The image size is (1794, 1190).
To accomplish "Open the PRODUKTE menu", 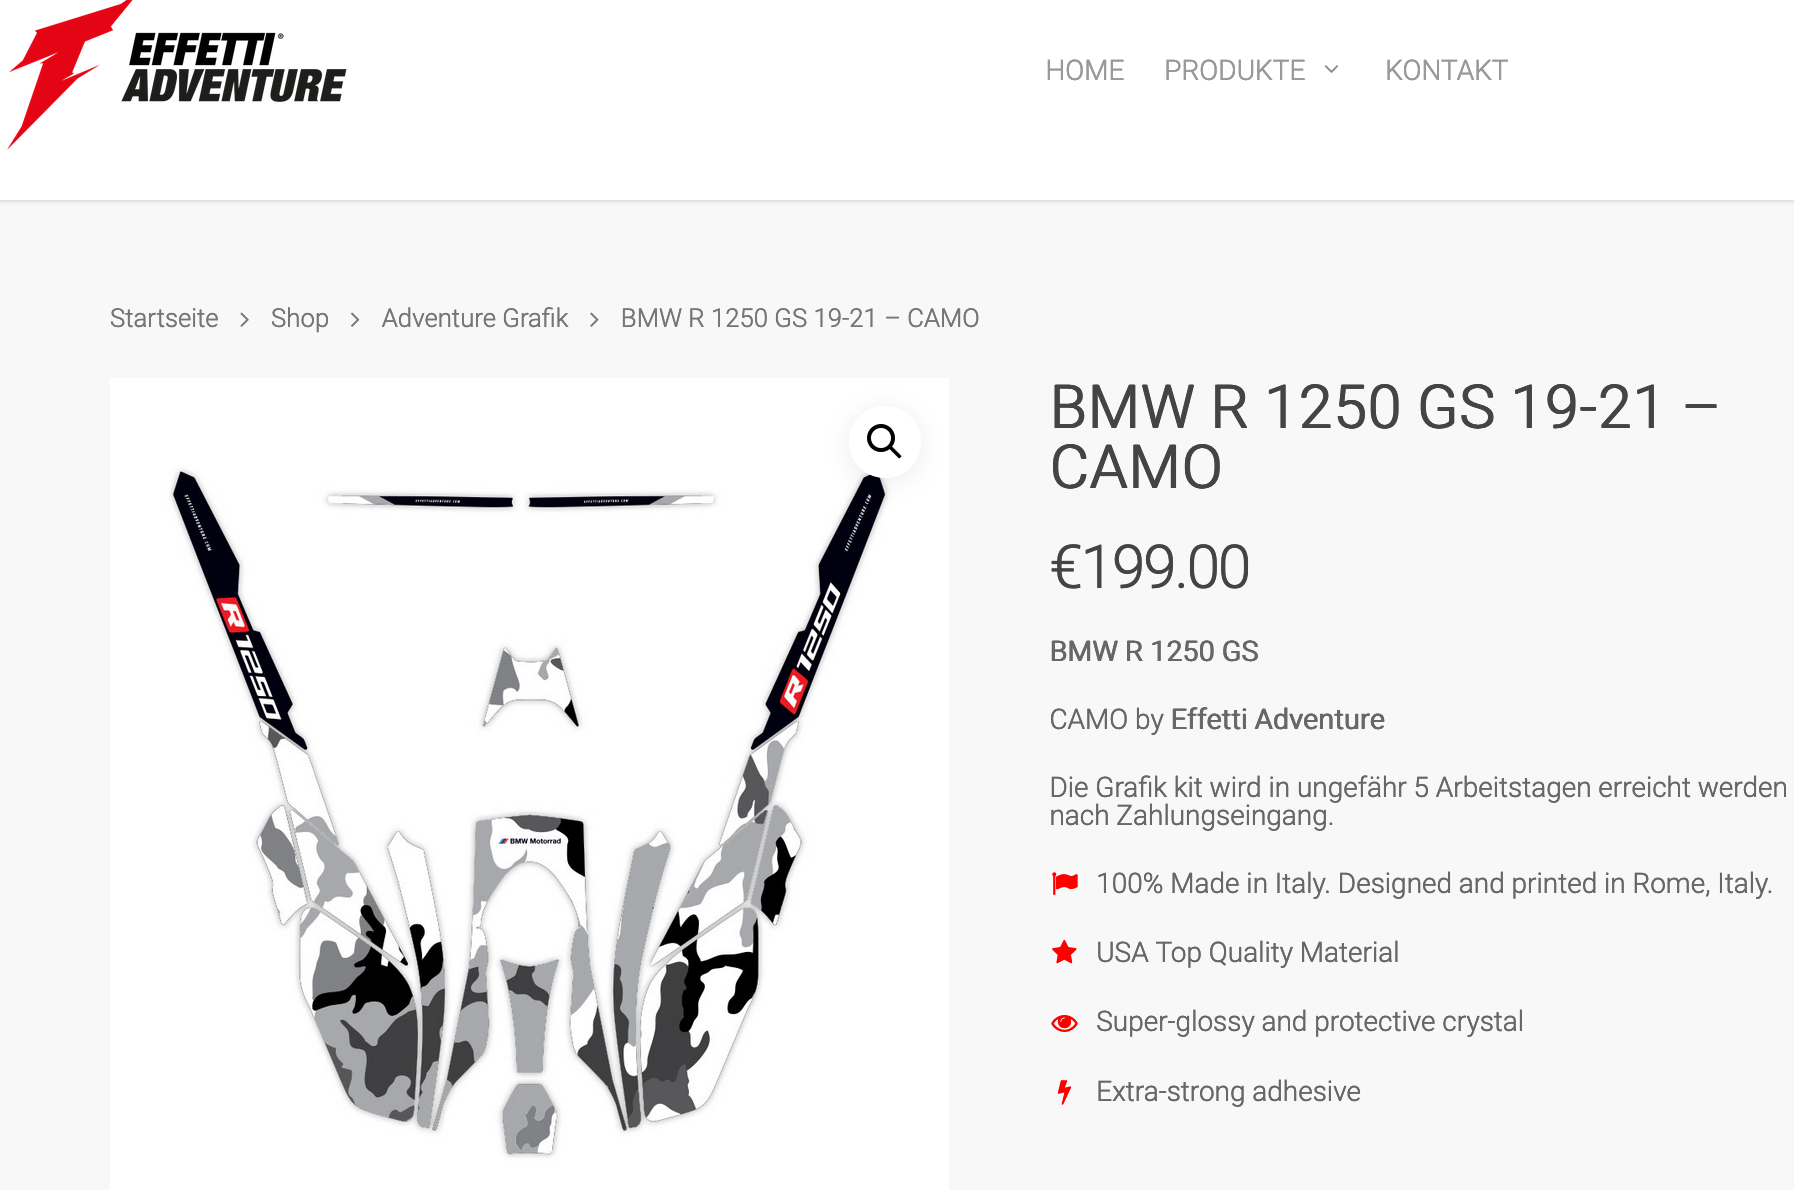I will (x=1234, y=70).
